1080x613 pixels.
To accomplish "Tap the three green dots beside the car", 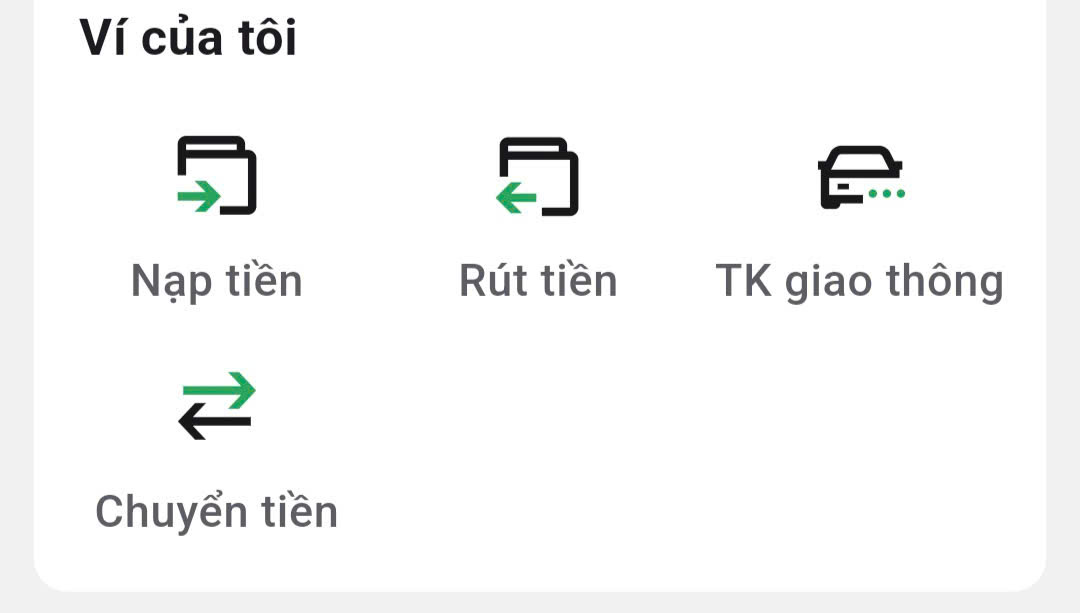I will [x=886, y=194].
